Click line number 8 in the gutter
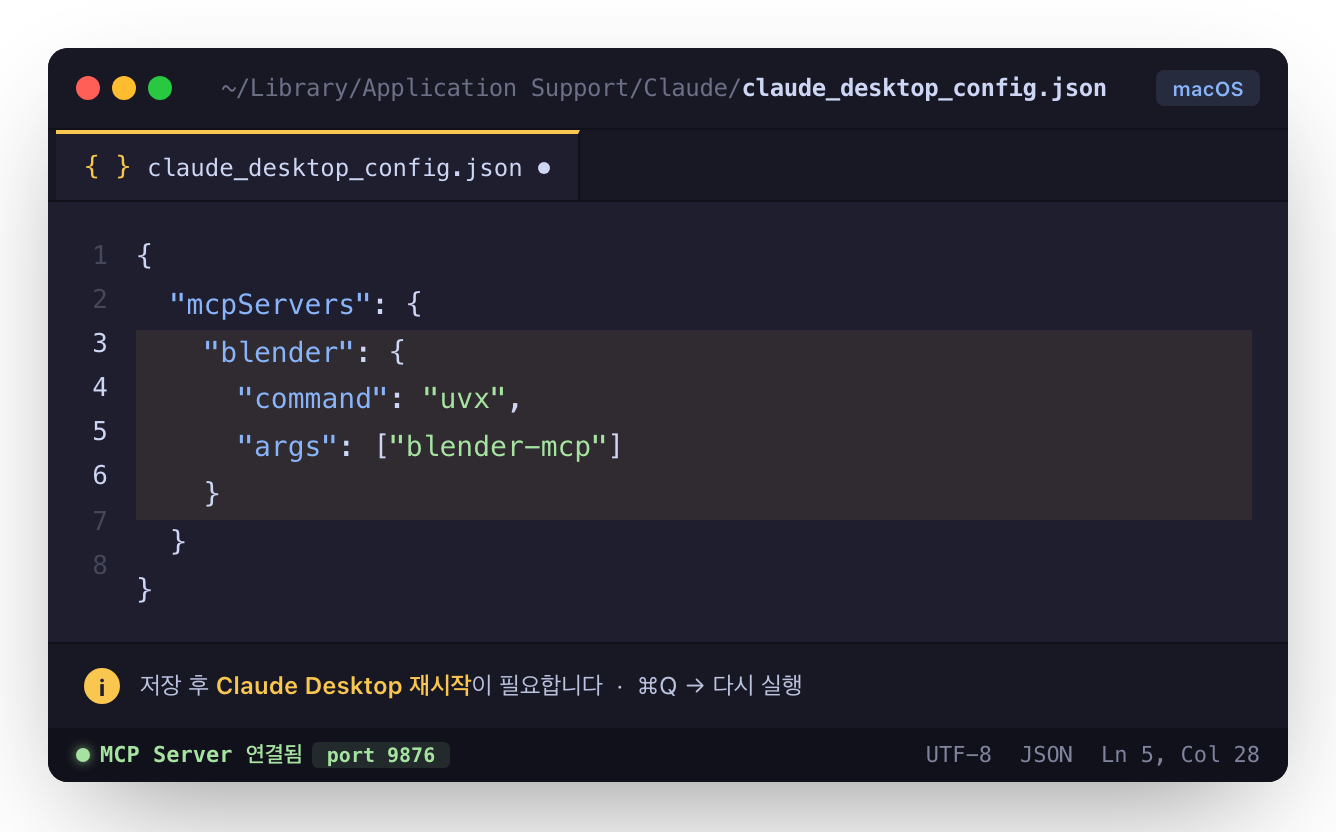 pos(100,565)
